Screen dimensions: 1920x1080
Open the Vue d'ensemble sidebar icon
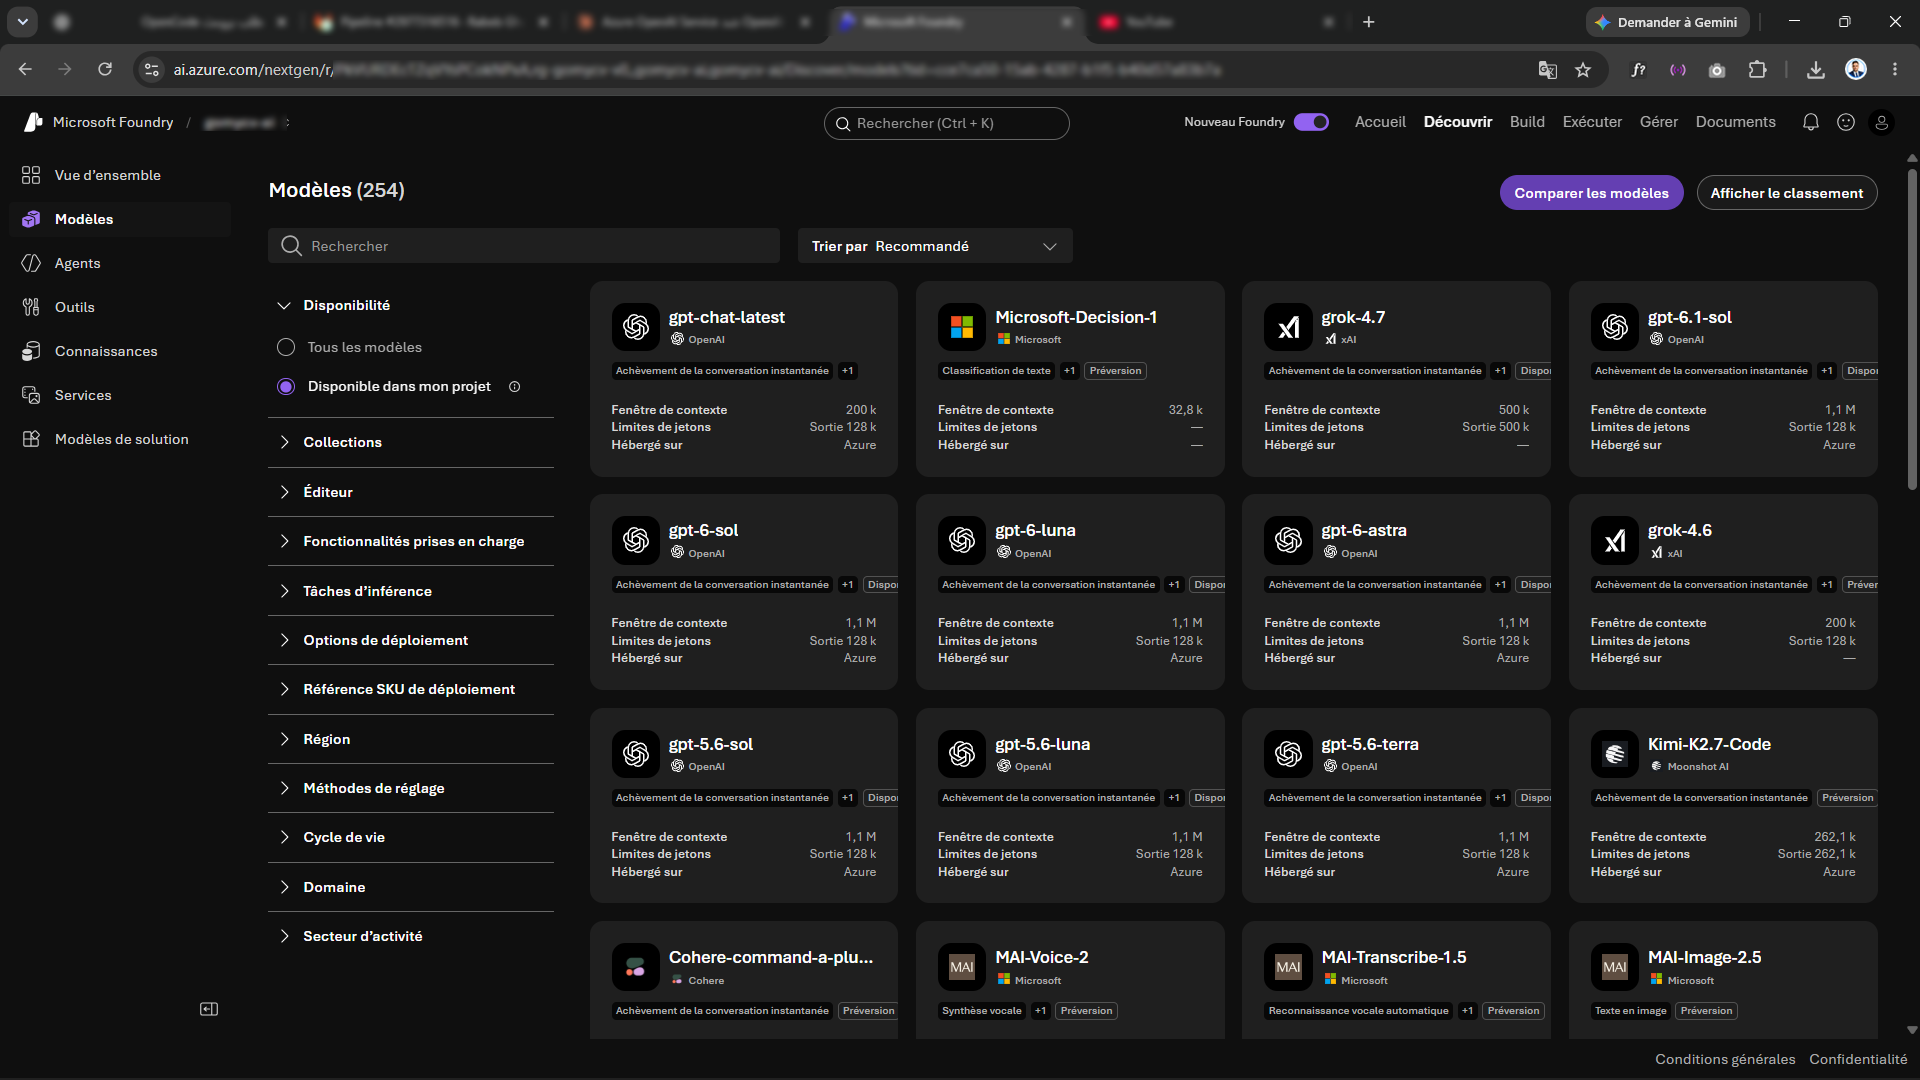31,175
